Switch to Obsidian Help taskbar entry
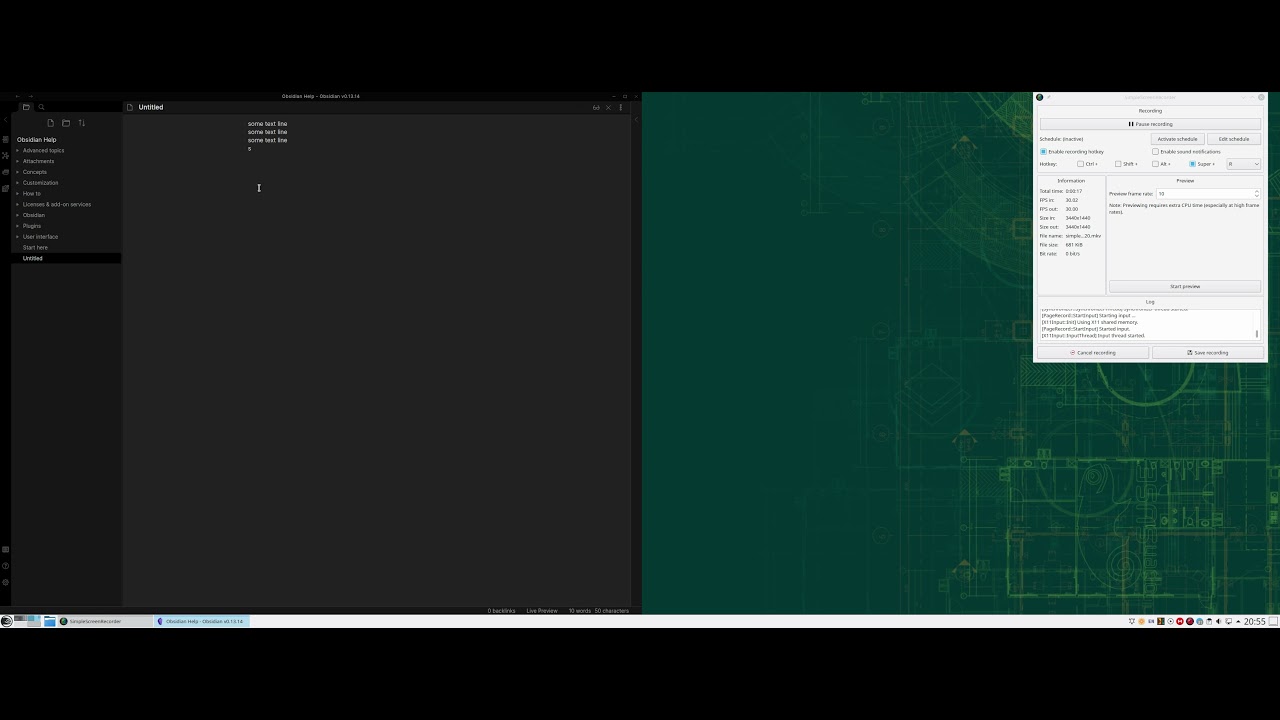Screen dimensions: 1280x720 pos(200,621)
